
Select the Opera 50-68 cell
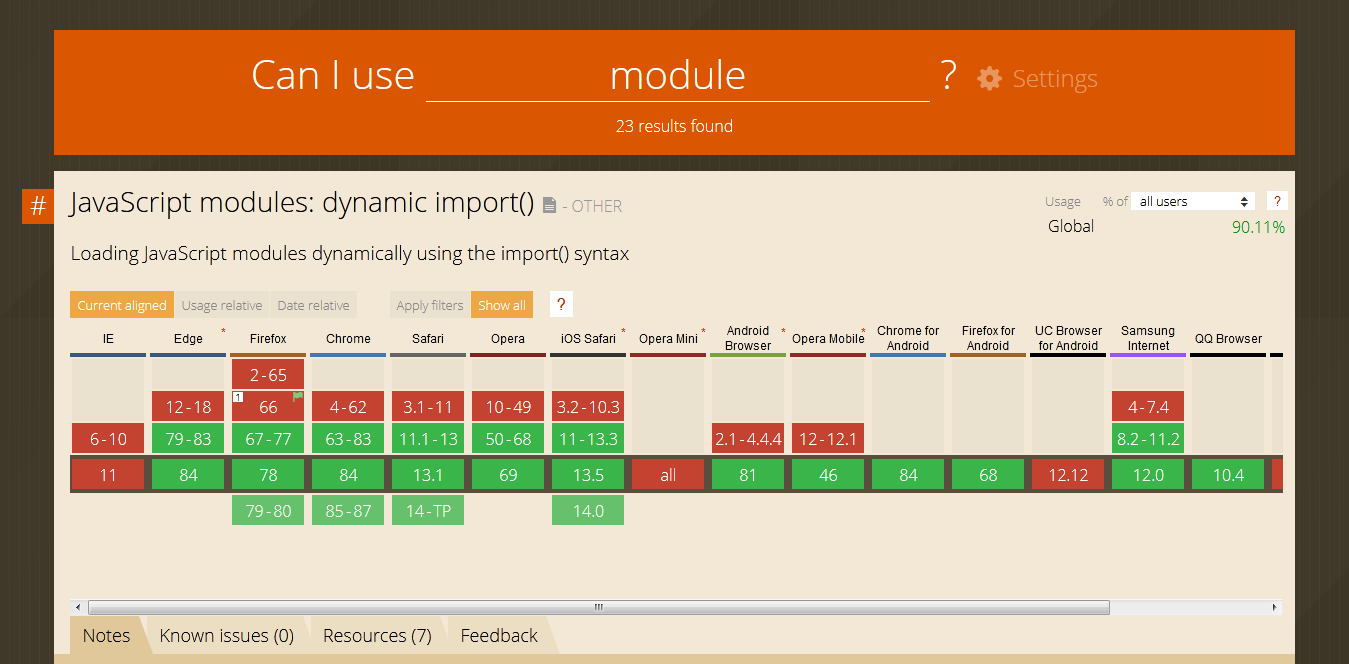508,438
